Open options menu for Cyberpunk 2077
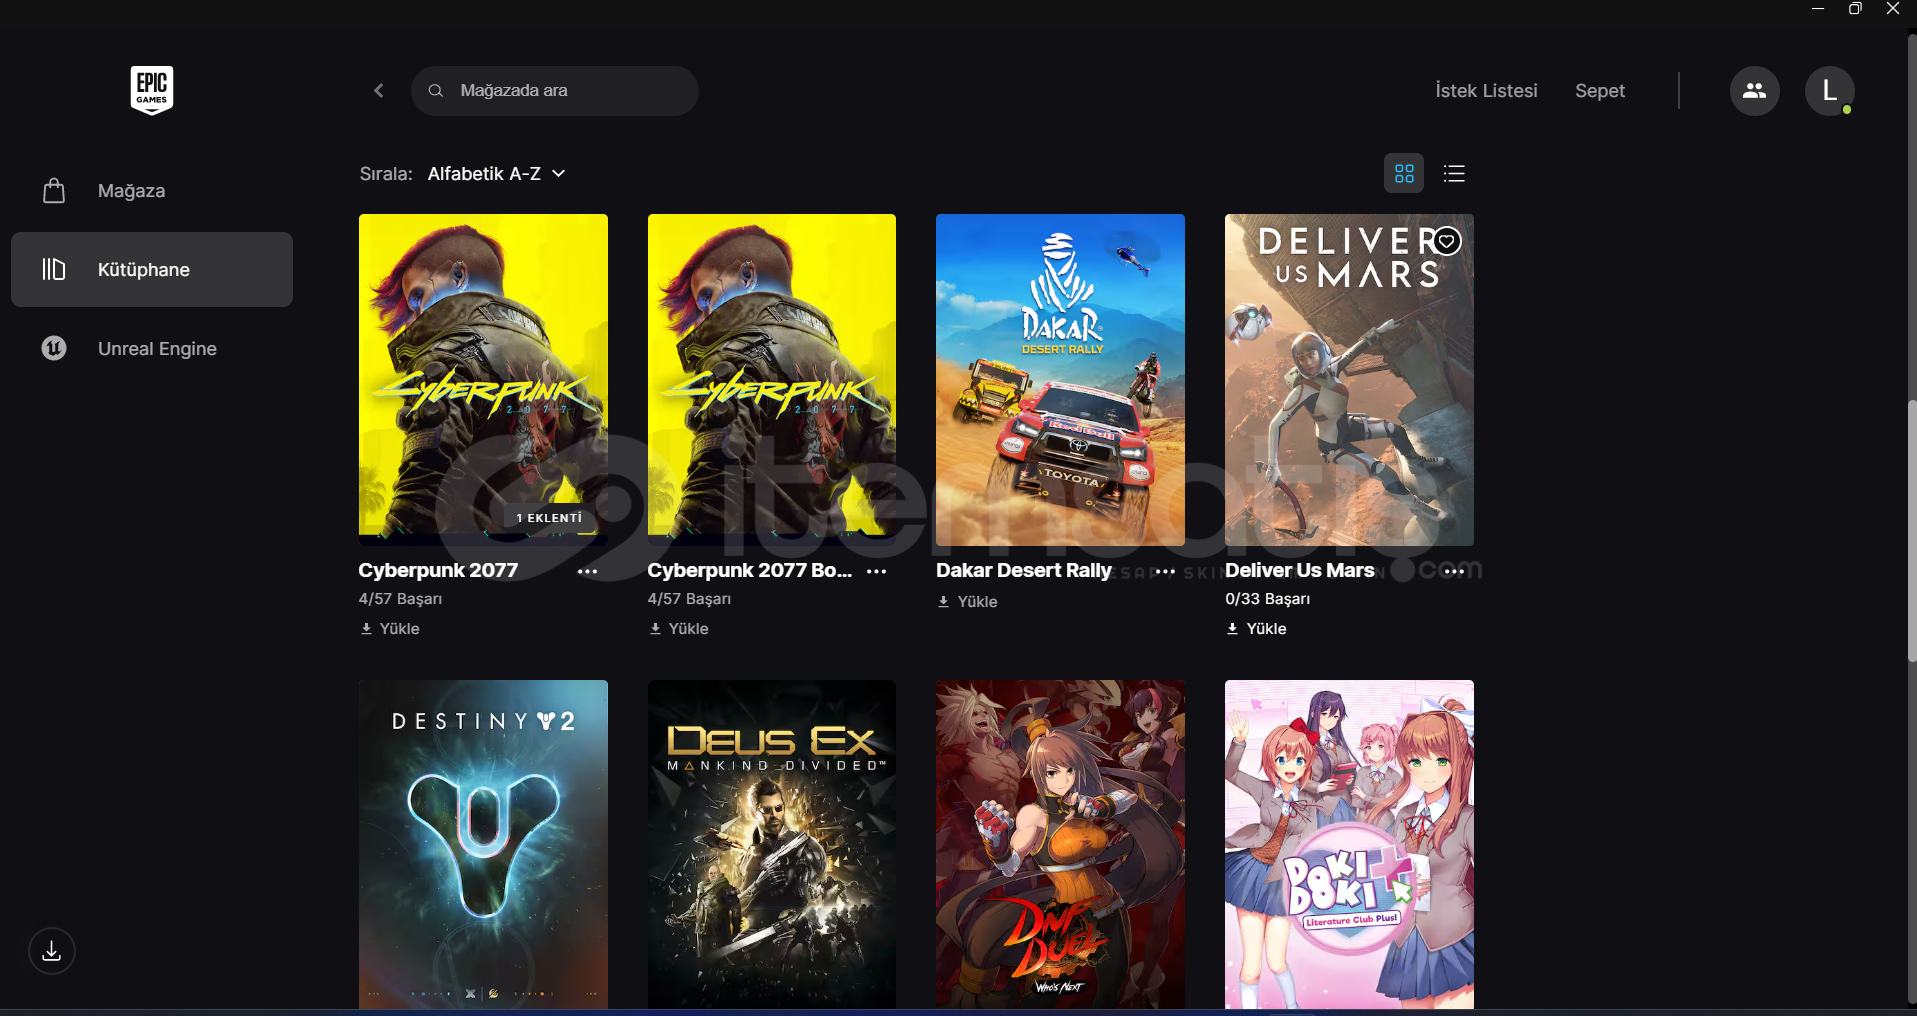This screenshot has width=1917, height=1016. (x=588, y=571)
